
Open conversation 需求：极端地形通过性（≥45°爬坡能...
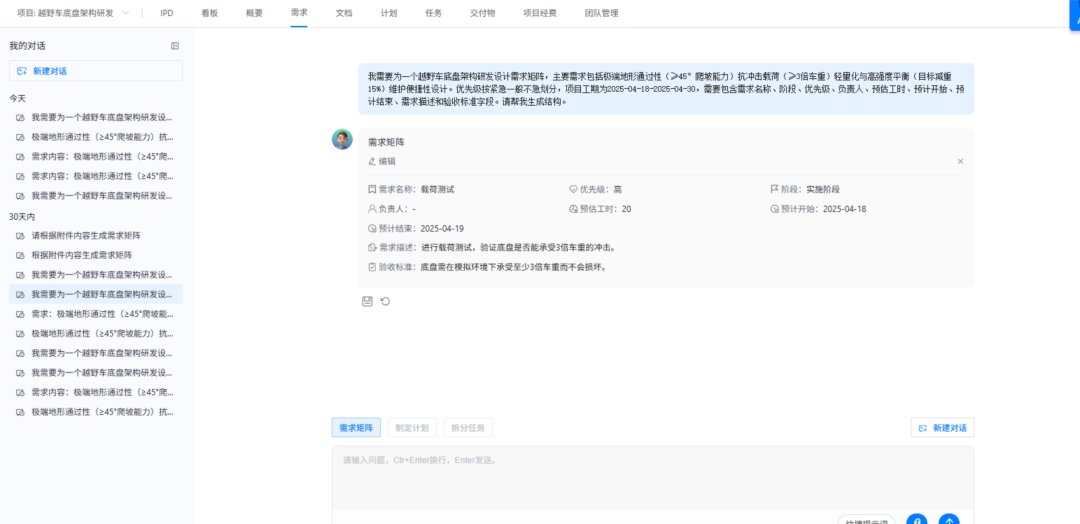click(x=96, y=314)
